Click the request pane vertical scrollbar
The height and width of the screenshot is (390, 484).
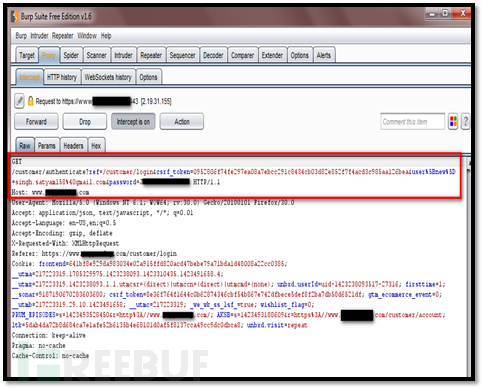pos(469,267)
